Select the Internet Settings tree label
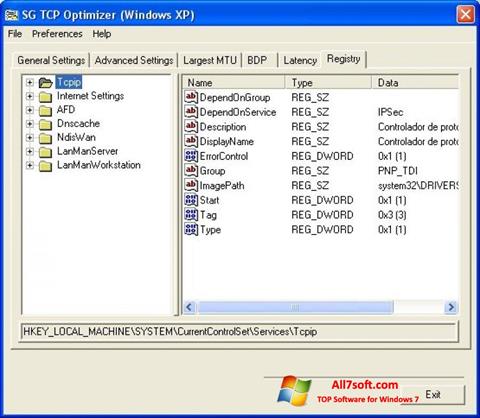This screenshot has height=418, width=480. (90, 96)
